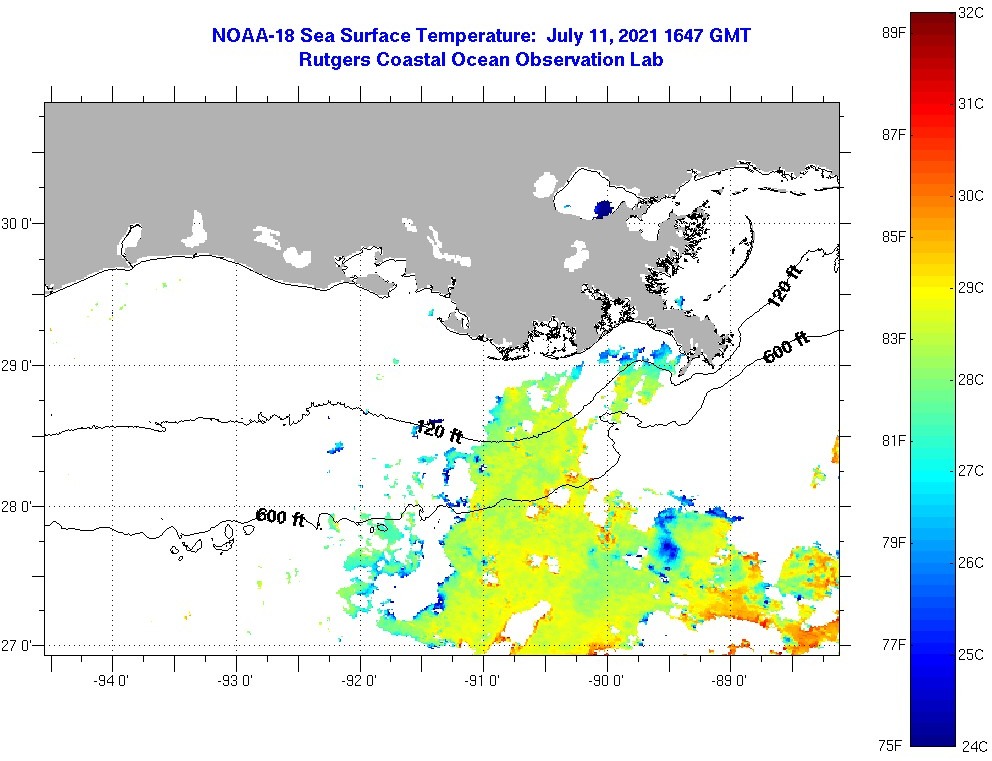Image resolution: width=992 pixels, height=761 pixels.
Task: Click the 120 ft contour label near -91
Action: click(440, 430)
